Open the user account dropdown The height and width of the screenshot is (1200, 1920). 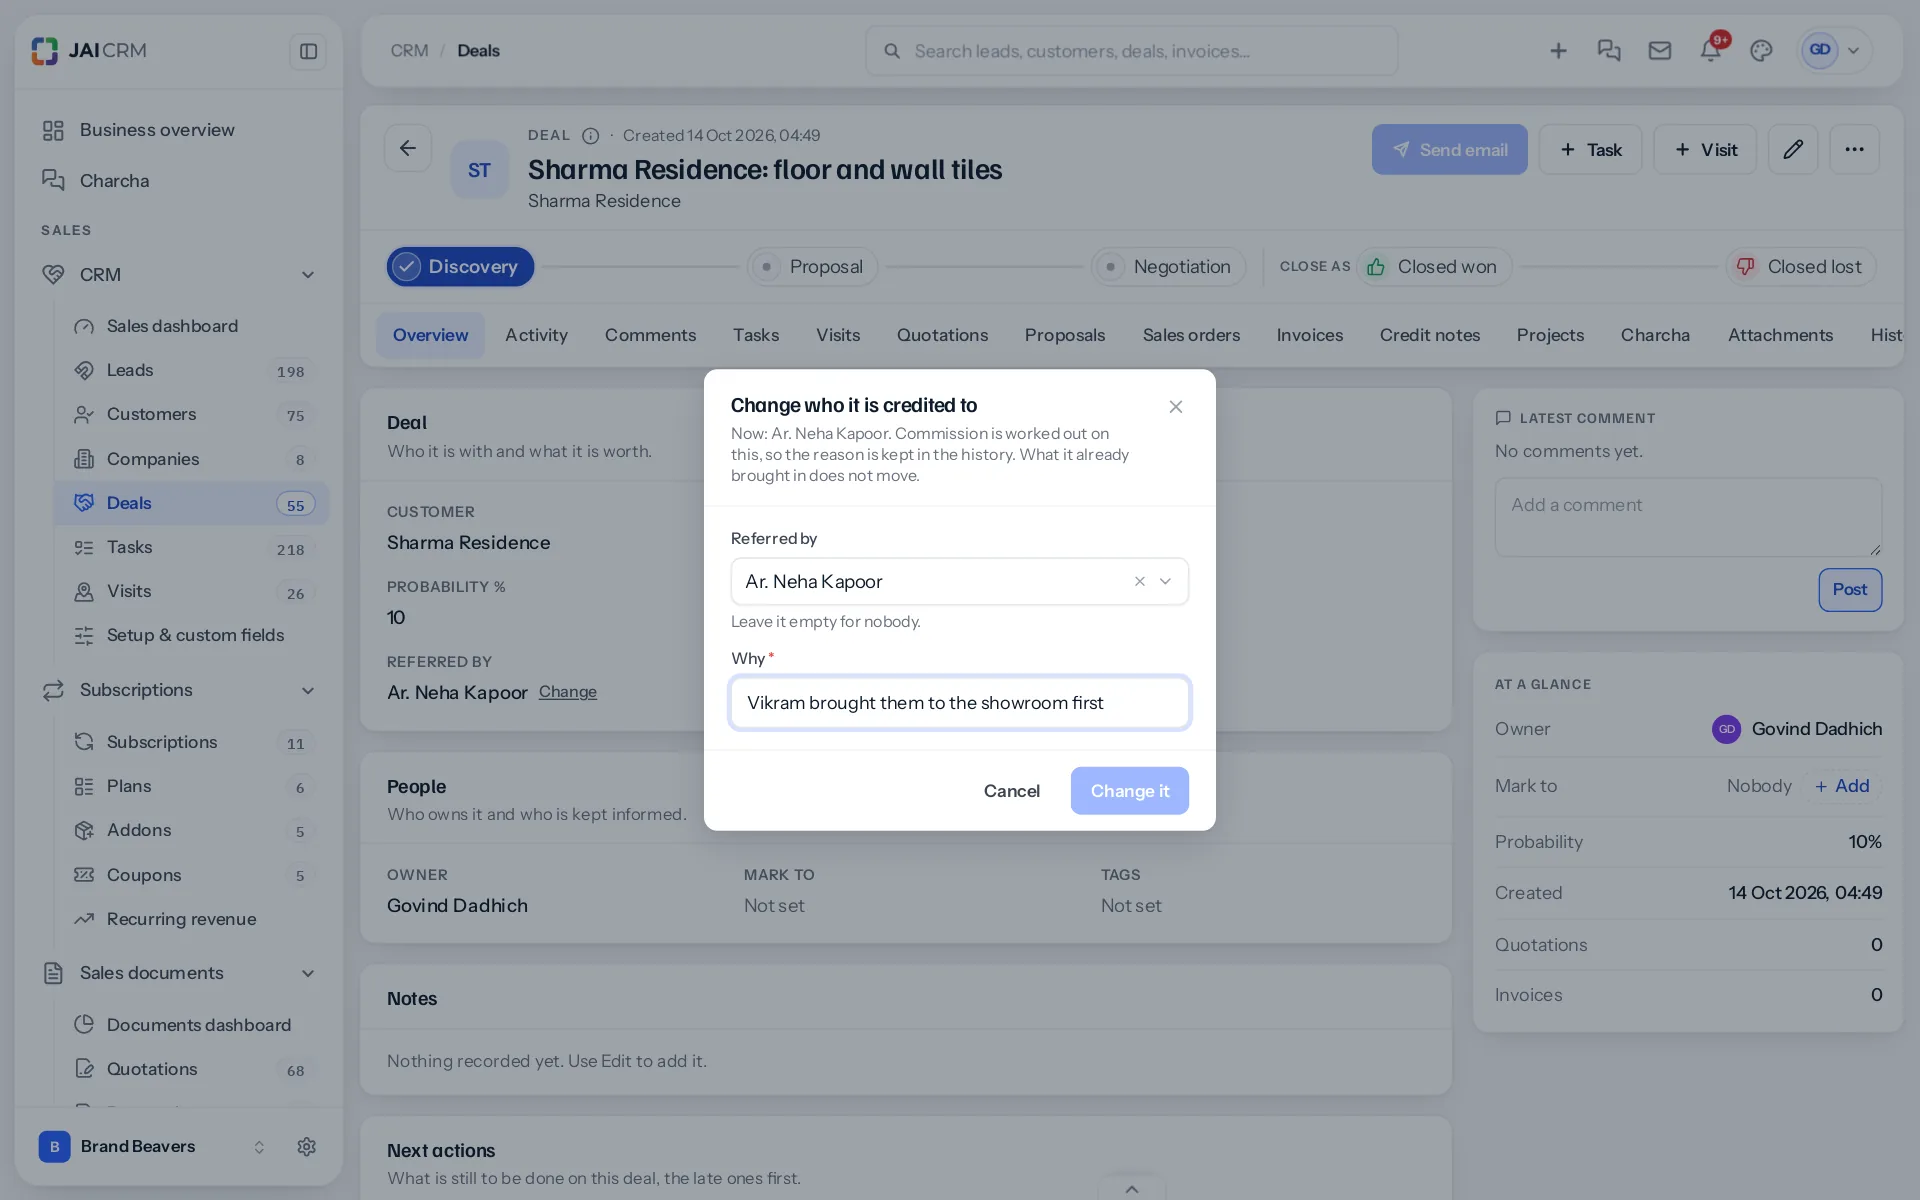[1834, 51]
